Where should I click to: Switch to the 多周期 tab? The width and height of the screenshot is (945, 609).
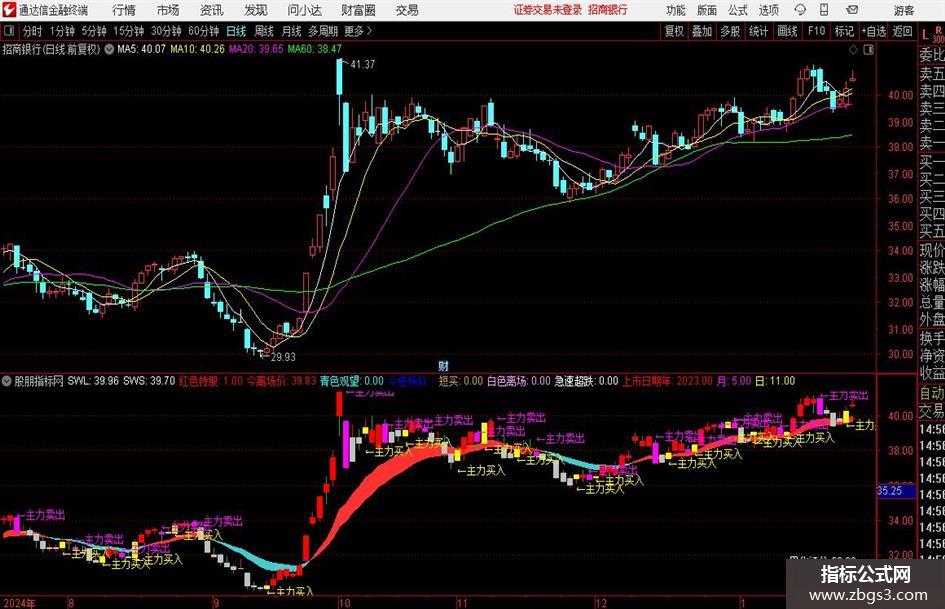point(323,31)
